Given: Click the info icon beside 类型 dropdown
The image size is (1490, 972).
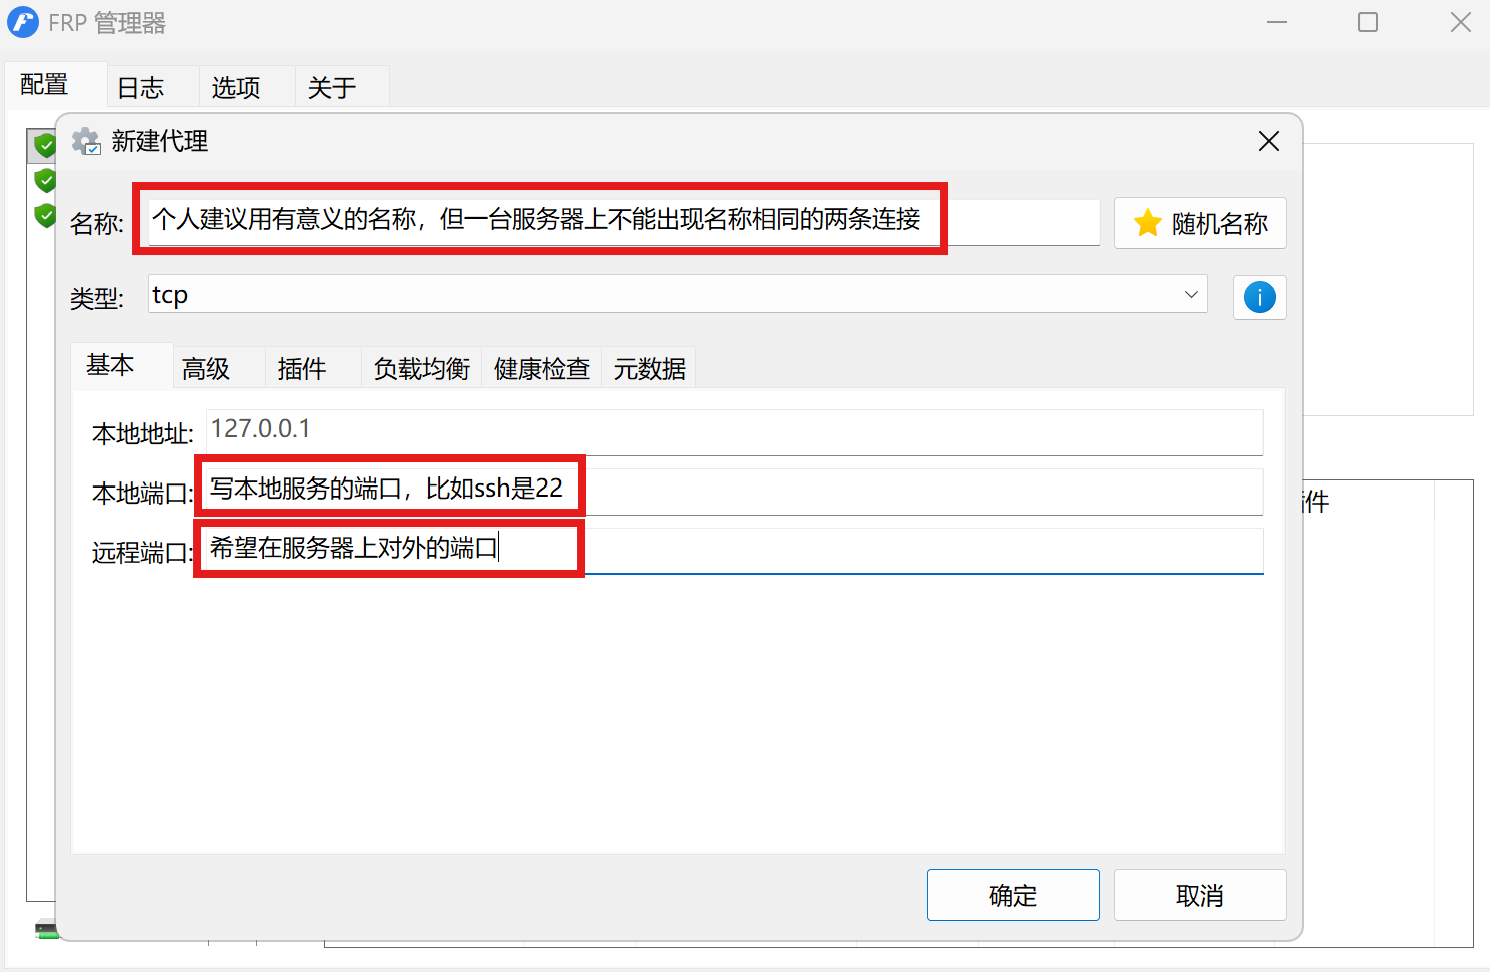Looking at the screenshot, I should (x=1259, y=297).
